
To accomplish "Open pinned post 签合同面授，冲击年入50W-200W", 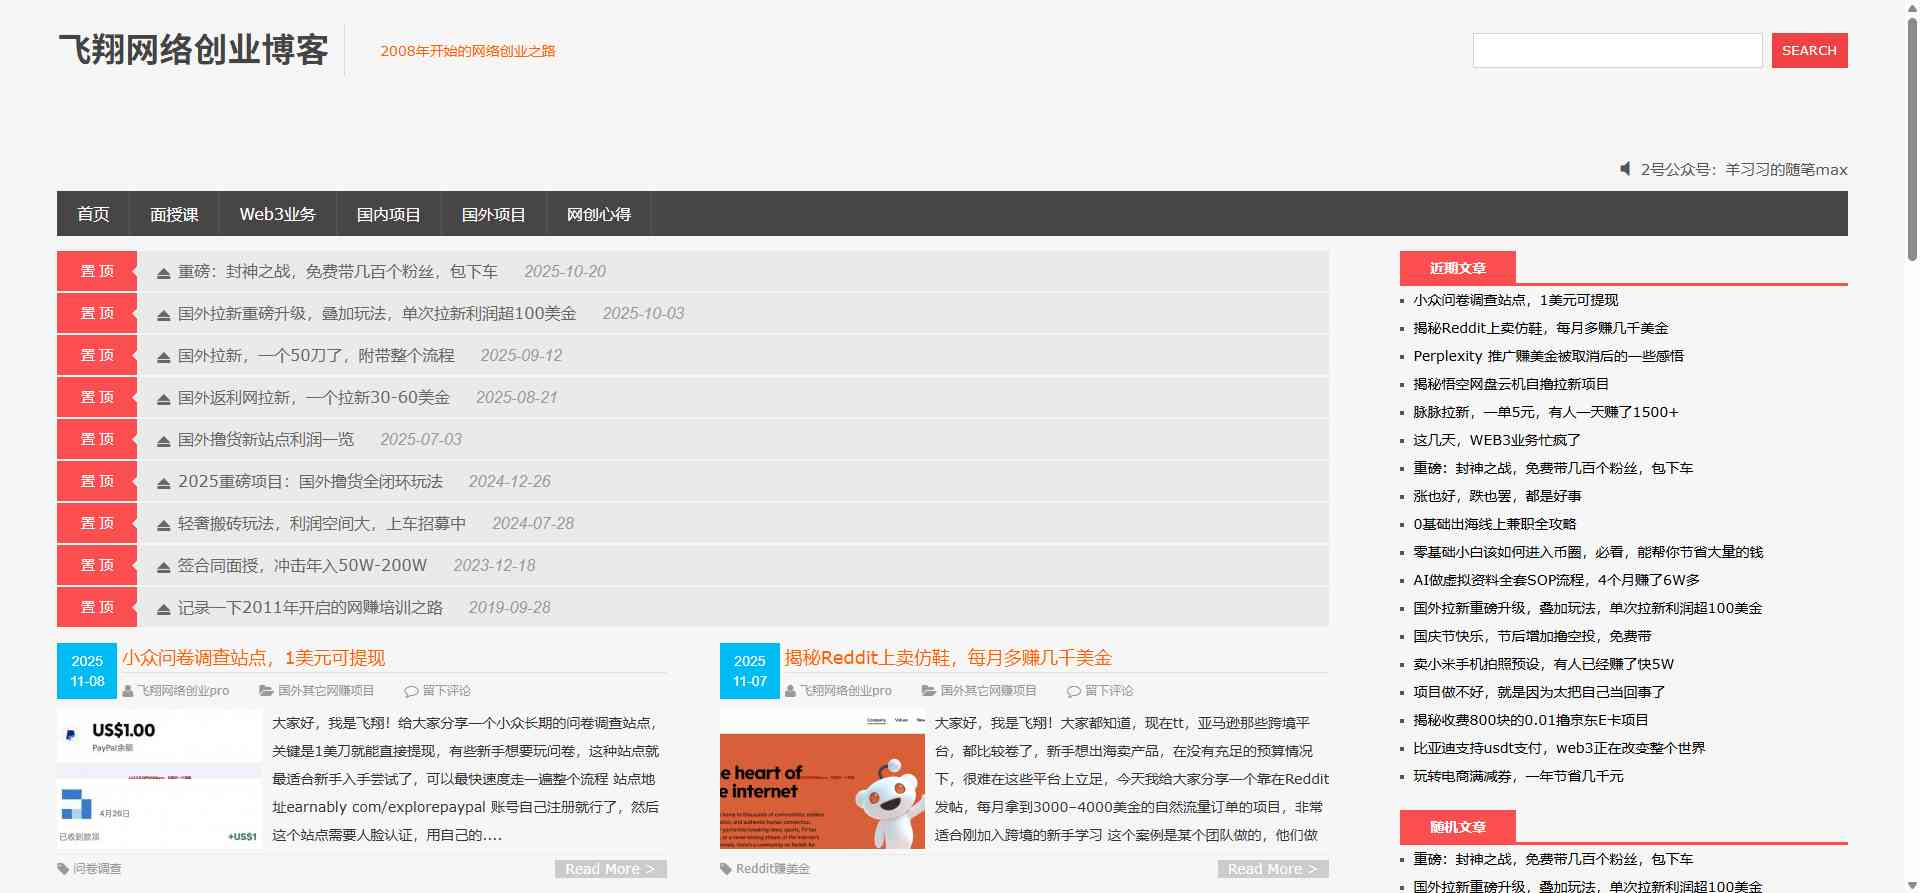I will (302, 566).
